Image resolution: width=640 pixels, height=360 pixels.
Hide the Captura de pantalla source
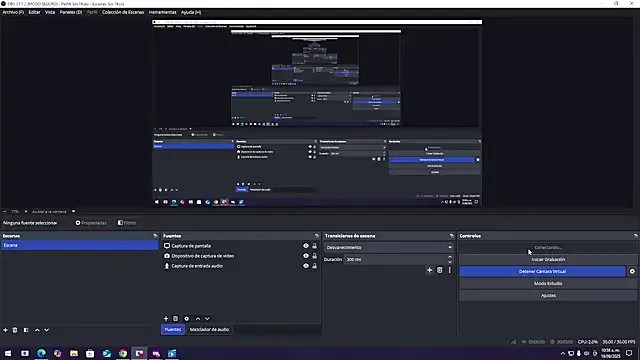[306, 246]
